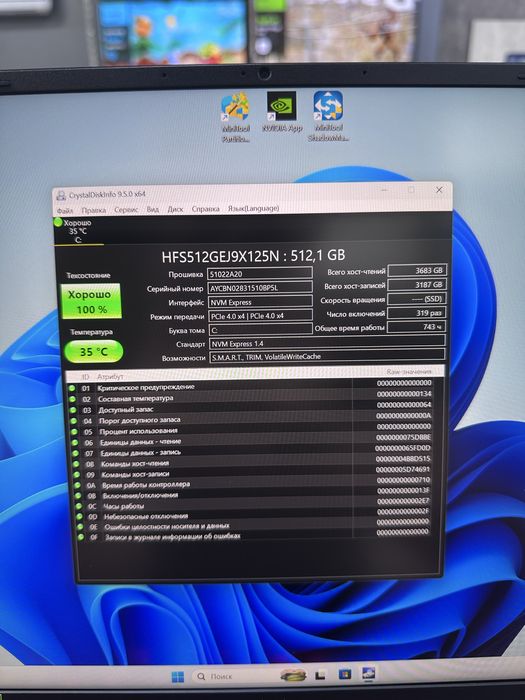The width and height of the screenshot is (525, 700).
Task: Open the Диск menu
Action: 175,209
